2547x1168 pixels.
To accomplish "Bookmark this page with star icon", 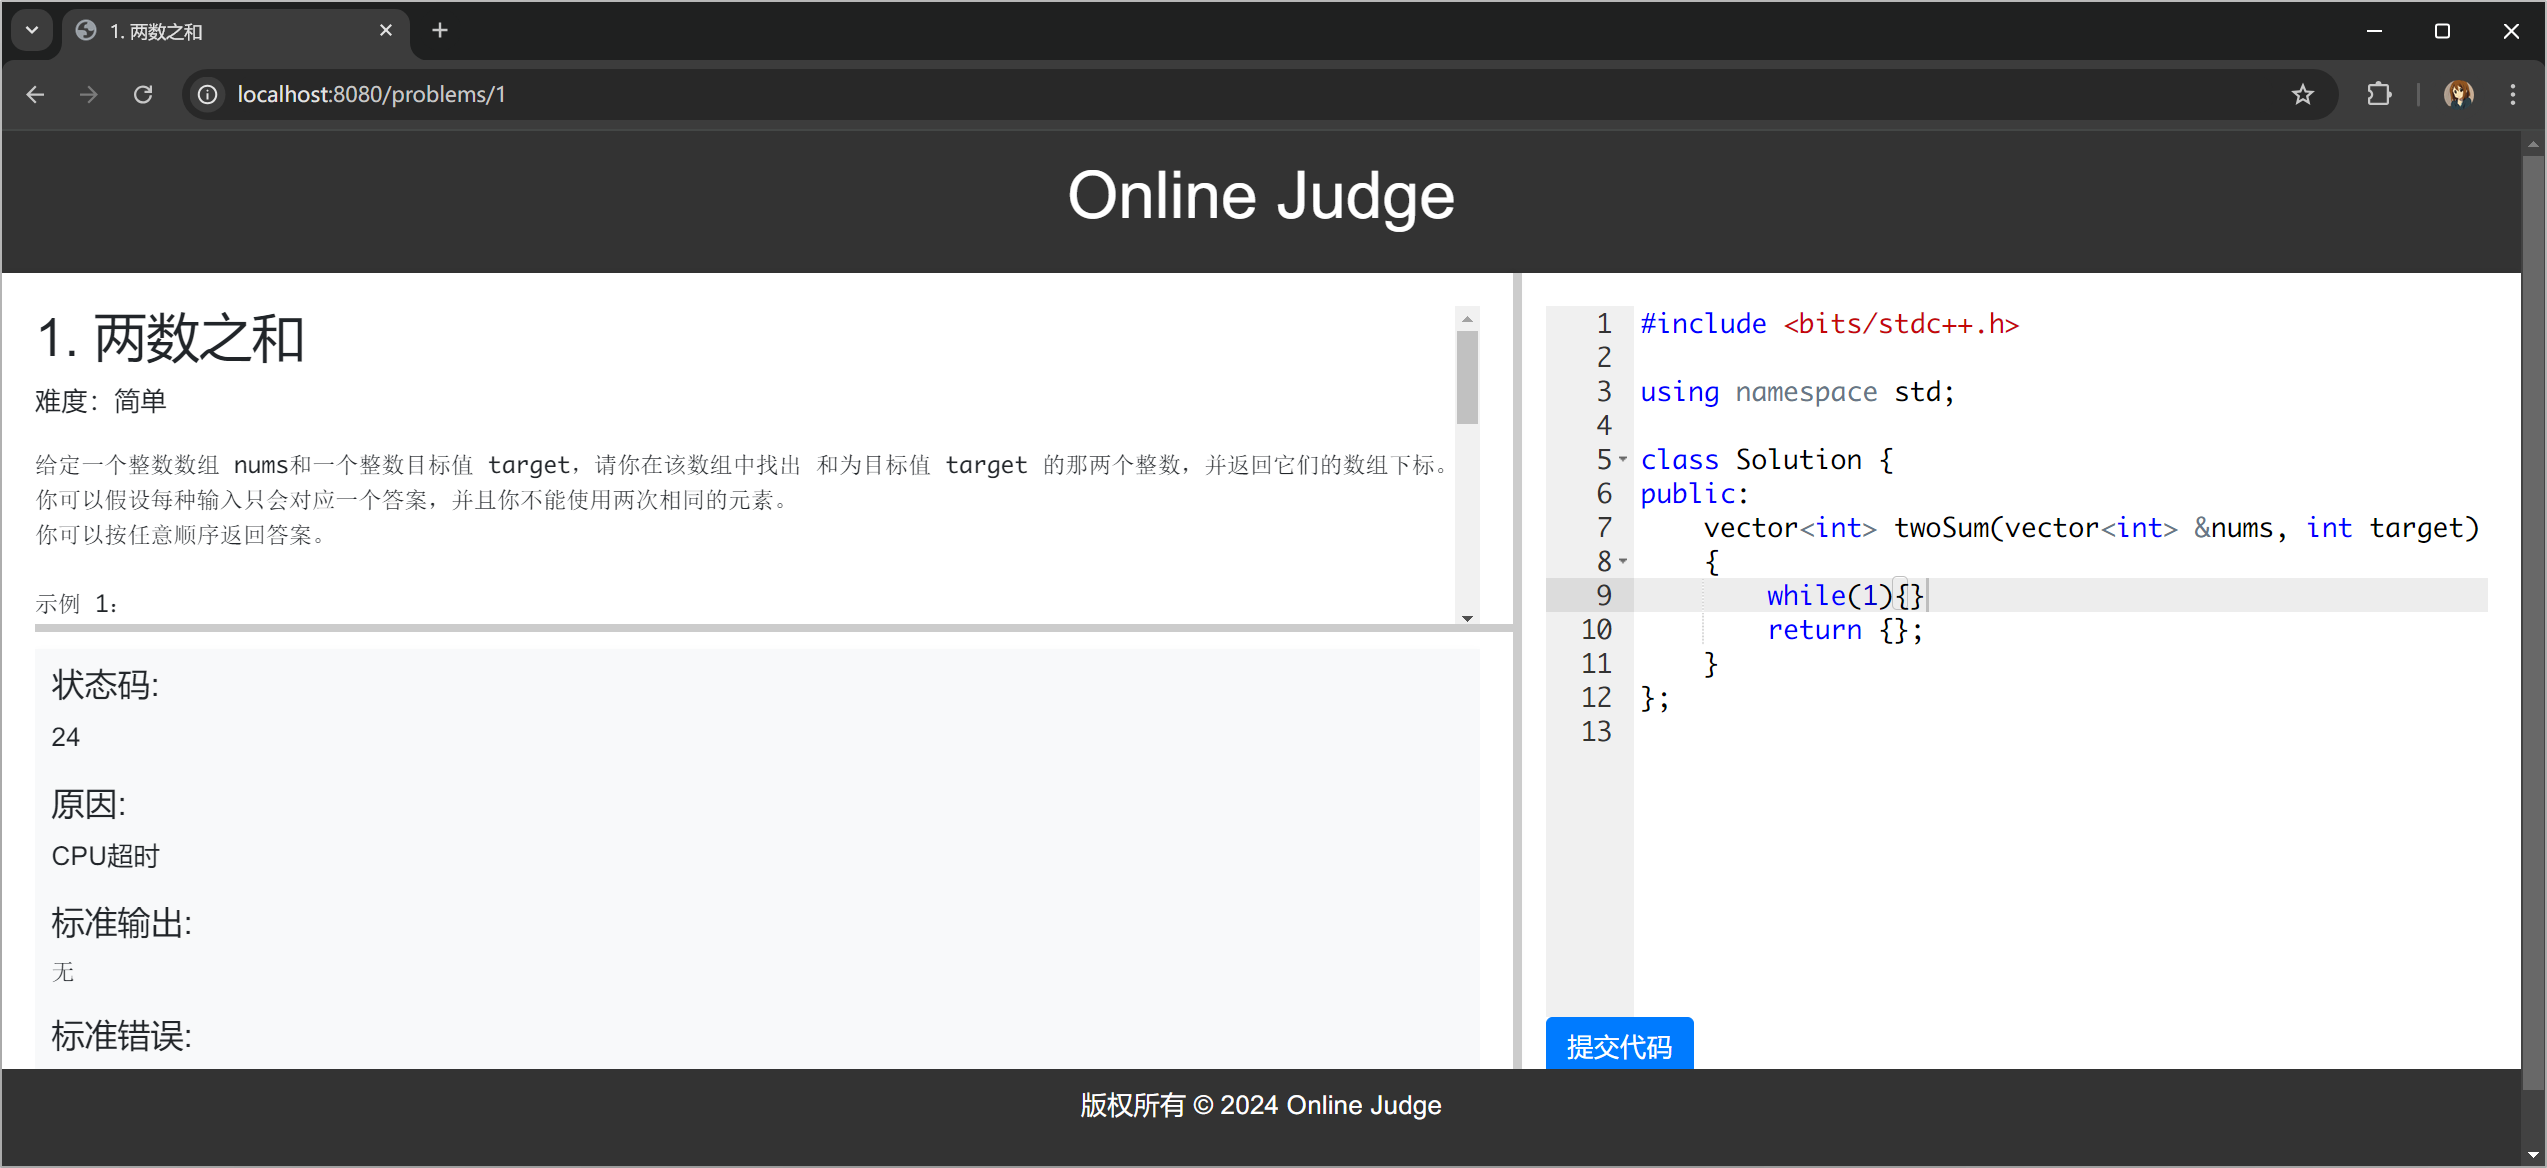I will click(2303, 94).
